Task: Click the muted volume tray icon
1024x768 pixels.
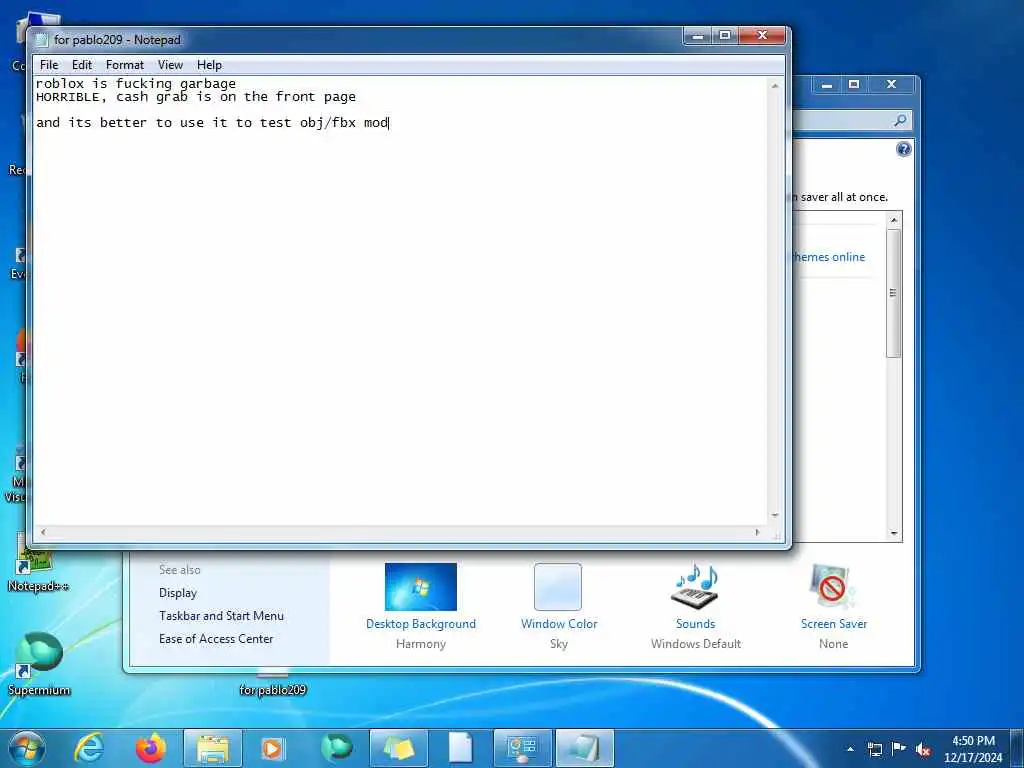Action: [923, 750]
